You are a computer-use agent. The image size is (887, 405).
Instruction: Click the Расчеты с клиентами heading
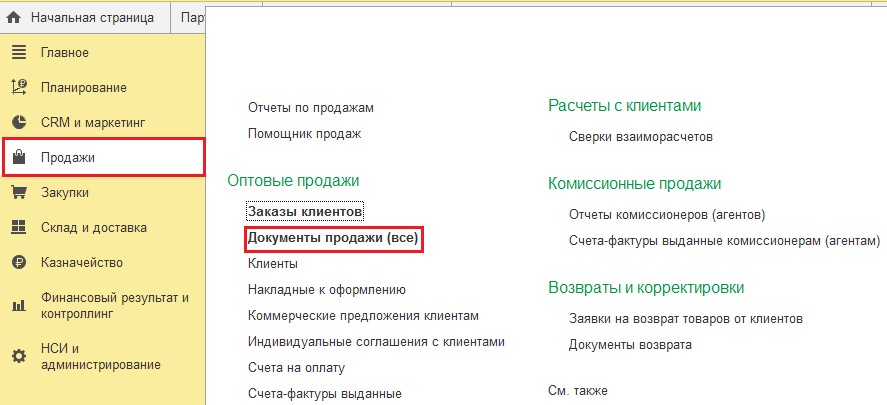pyautogui.click(x=625, y=106)
